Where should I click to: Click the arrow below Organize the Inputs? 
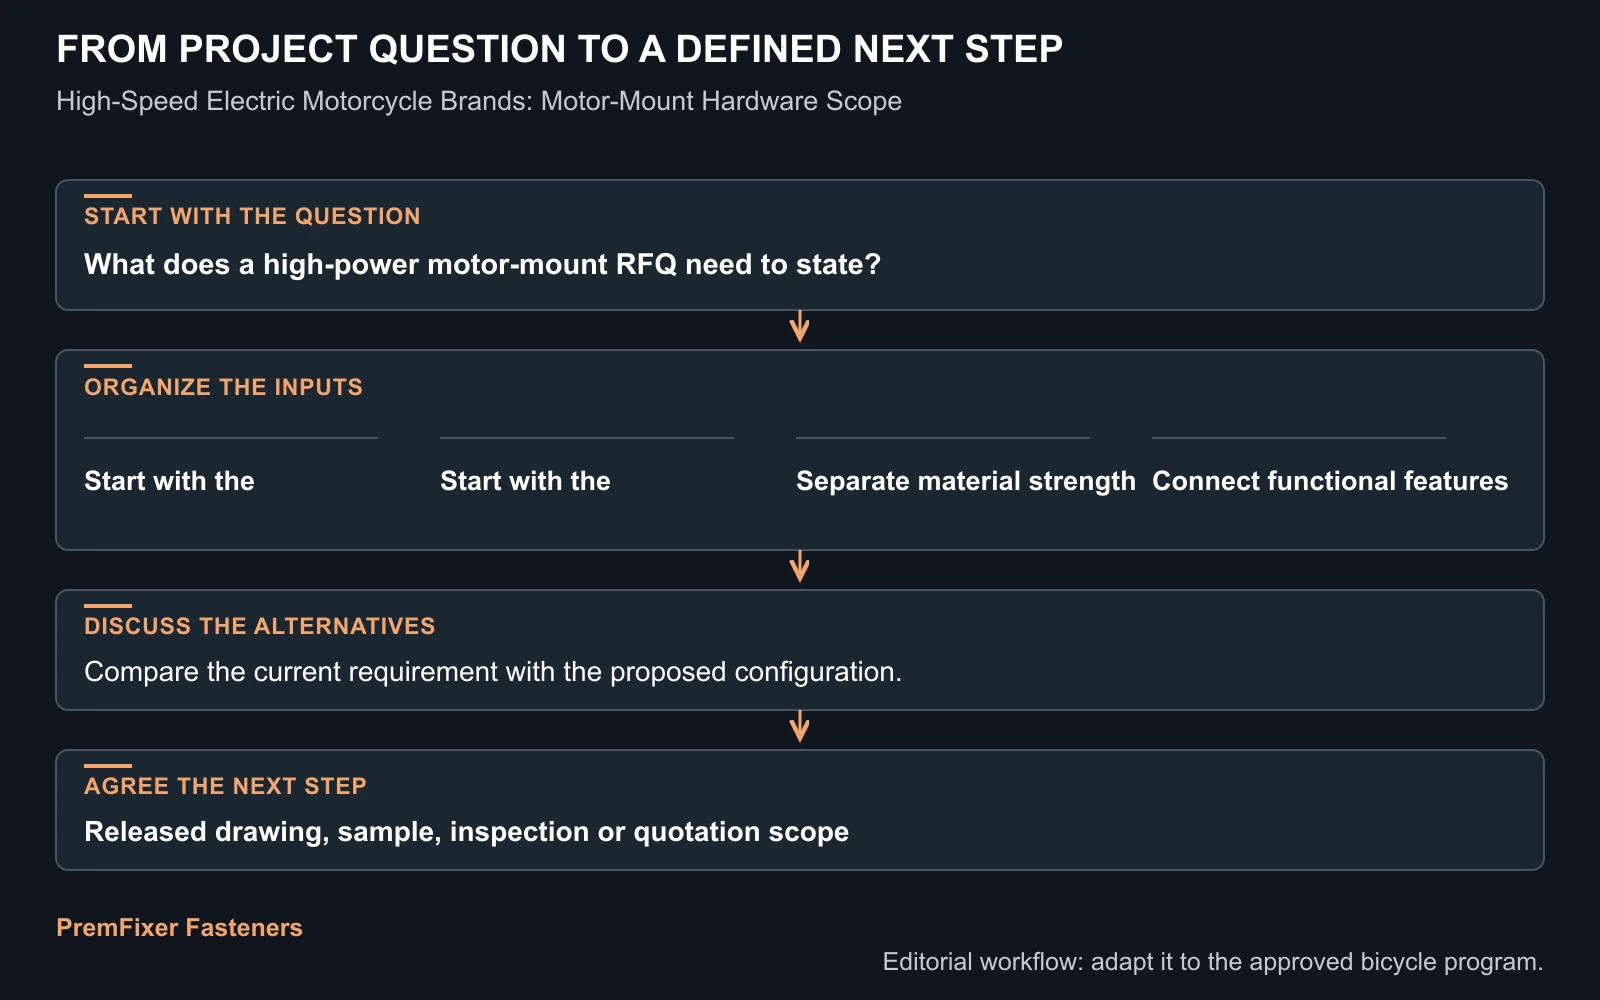point(799,567)
